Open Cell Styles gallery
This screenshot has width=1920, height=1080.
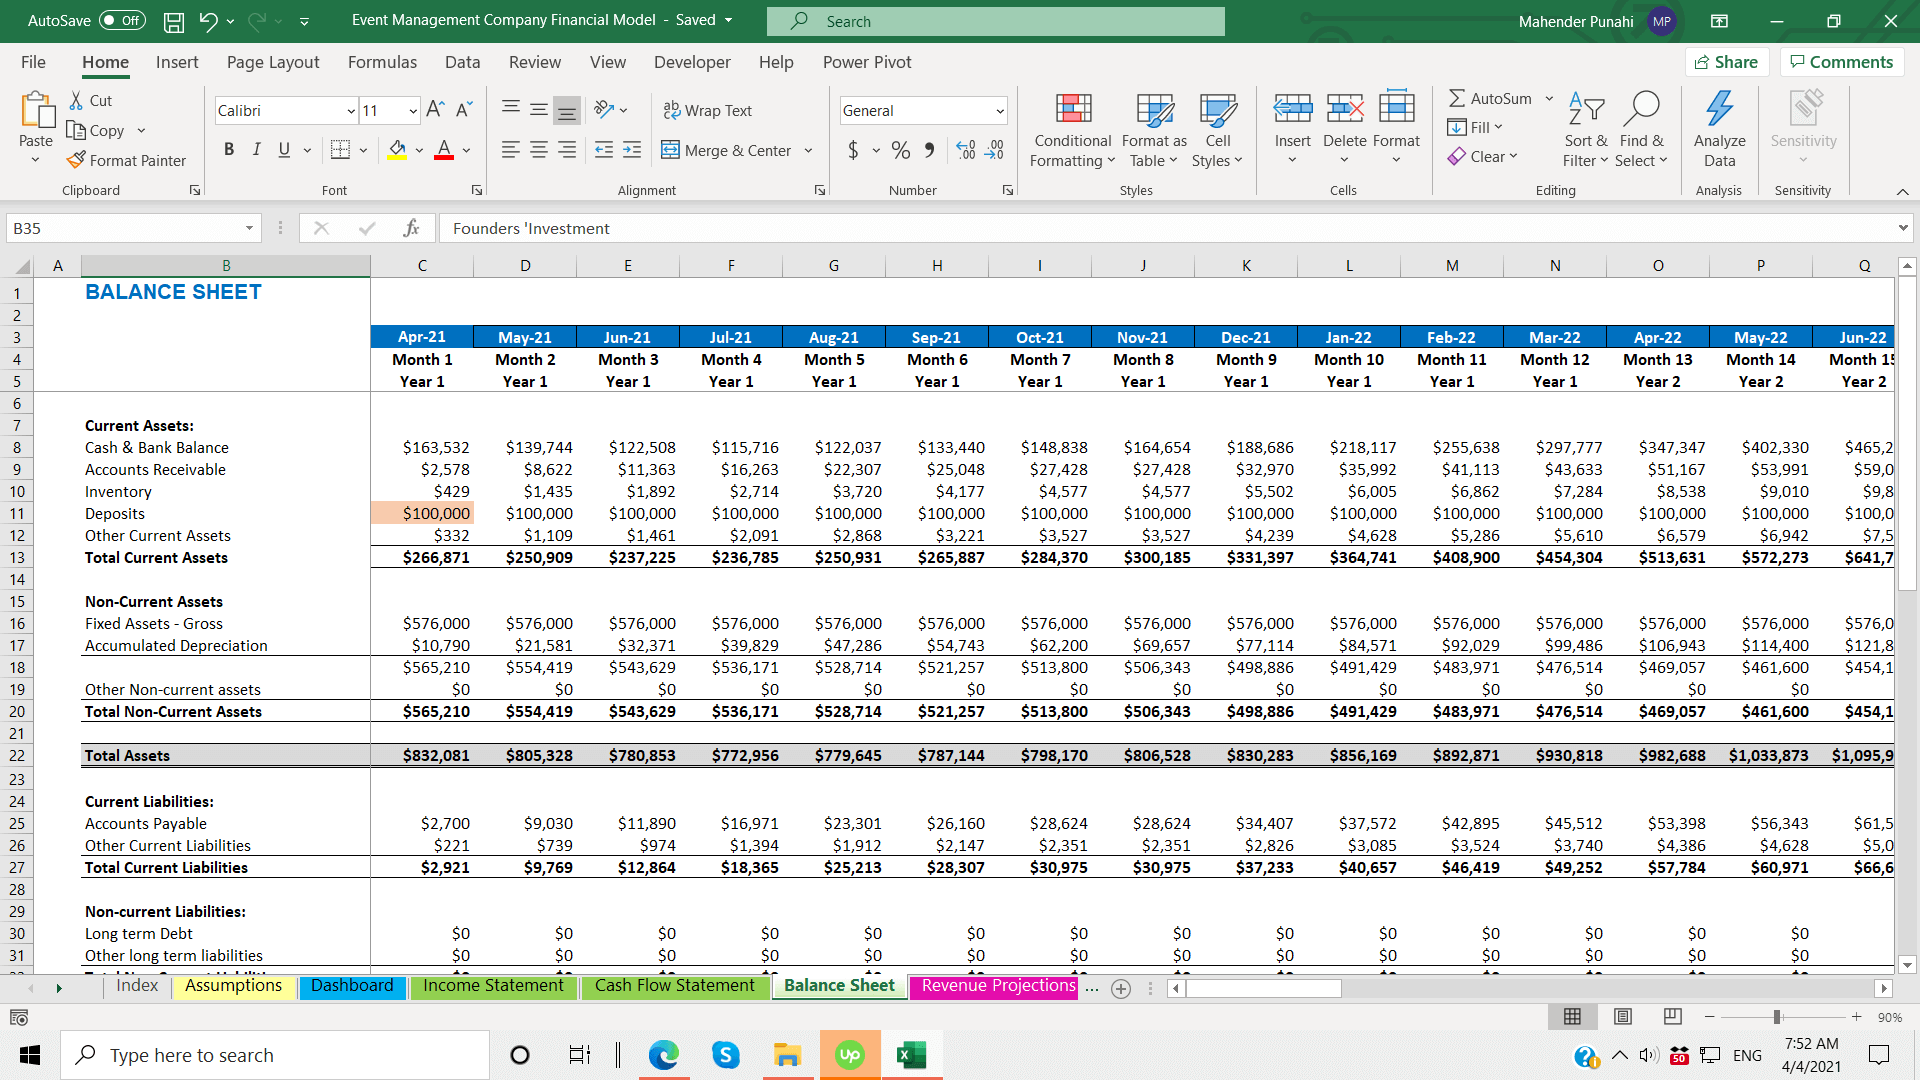coord(1217,130)
